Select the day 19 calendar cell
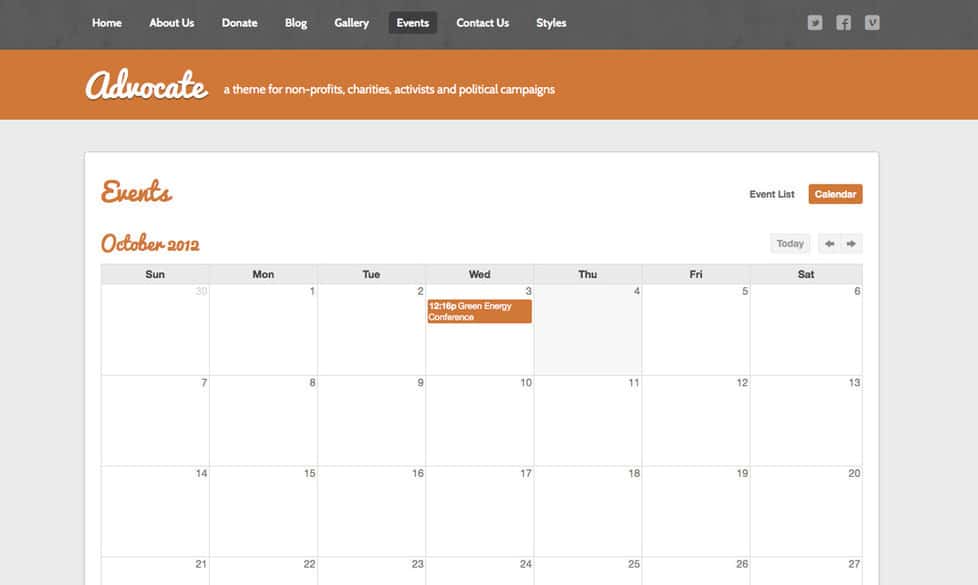The image size is (978, 585). click(696, 511)
